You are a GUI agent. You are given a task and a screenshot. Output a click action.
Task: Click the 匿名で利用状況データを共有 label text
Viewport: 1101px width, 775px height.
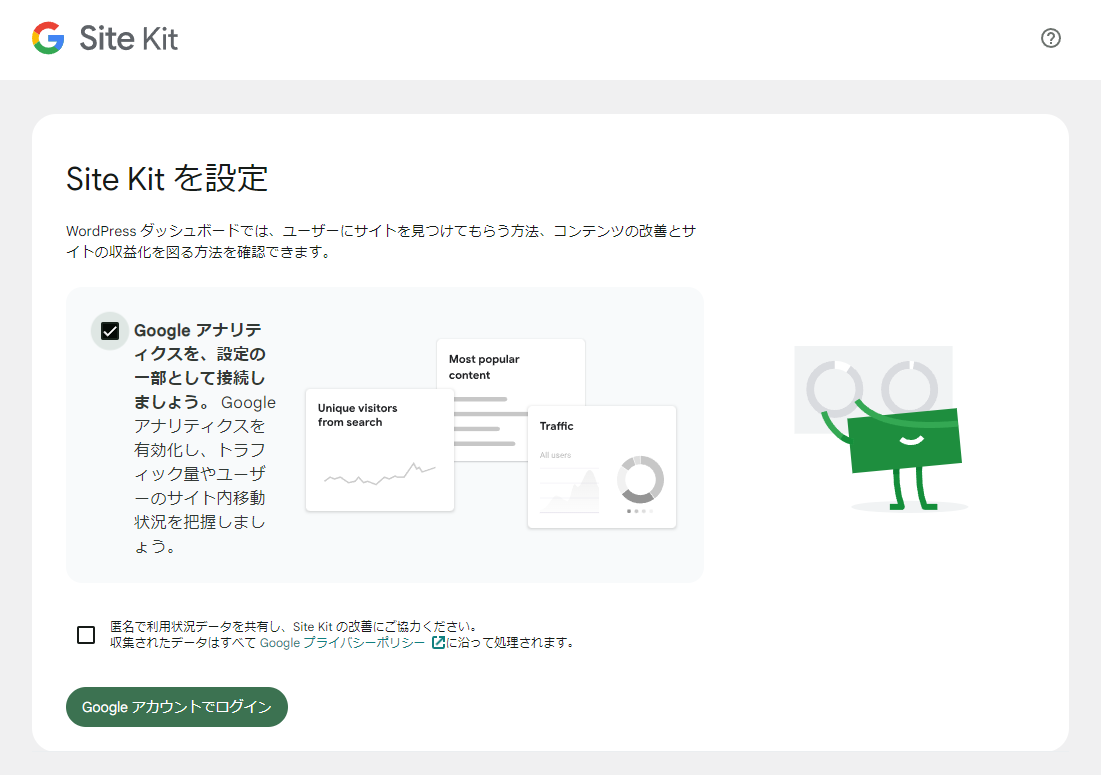point(294,627)
